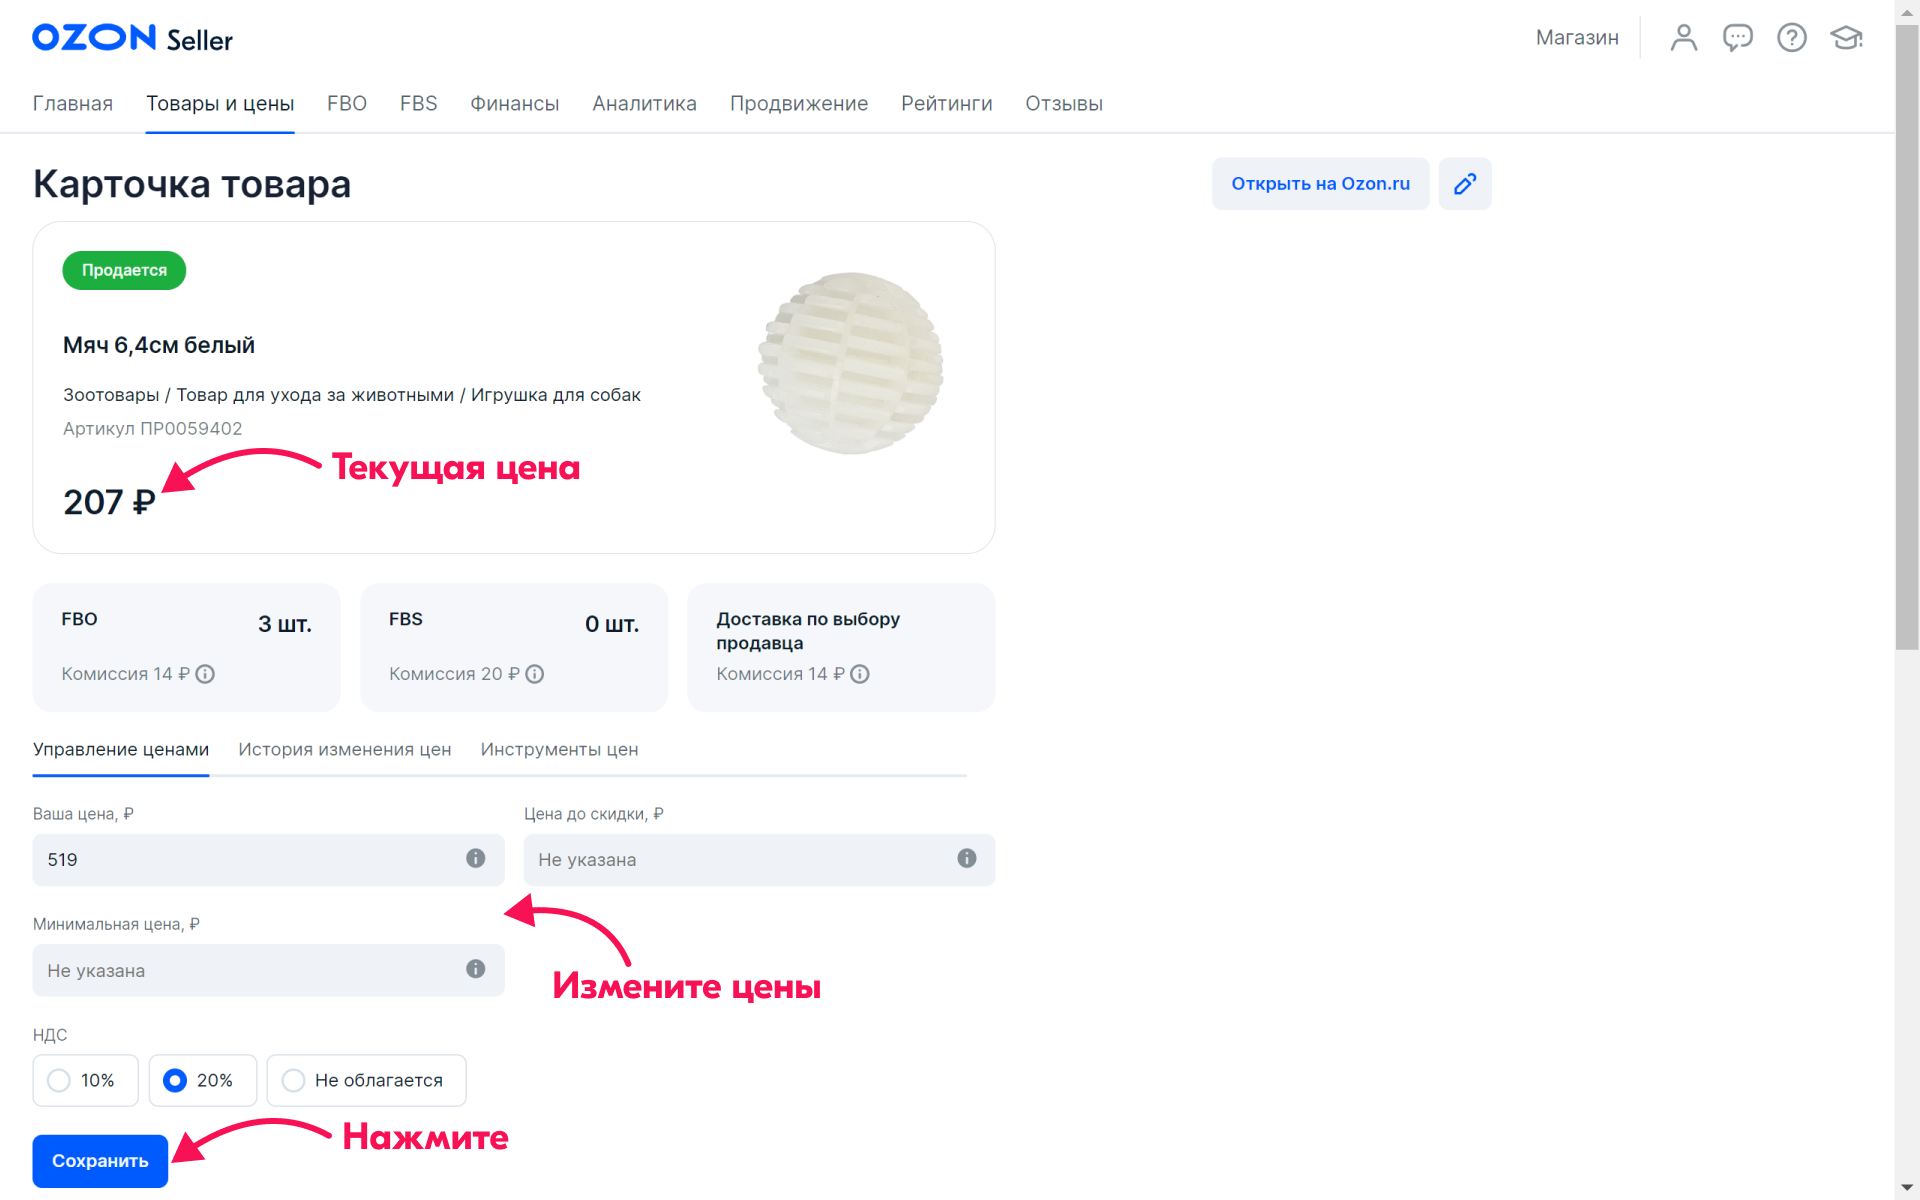The width and height of the screenshot is (1920, 1200).
Task: Select the 10% НДС option
Action: click(x=85, y=1080)
